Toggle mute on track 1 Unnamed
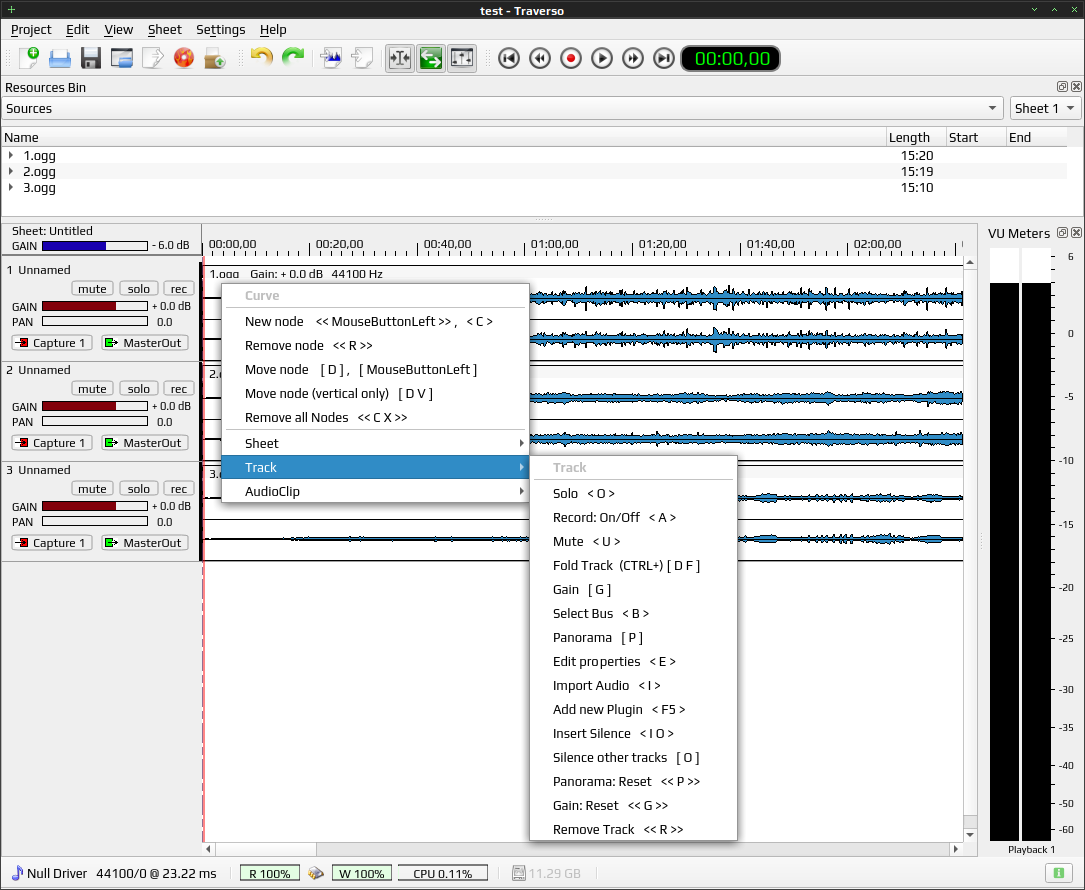The image size is (1085, 890). point(92,289)
